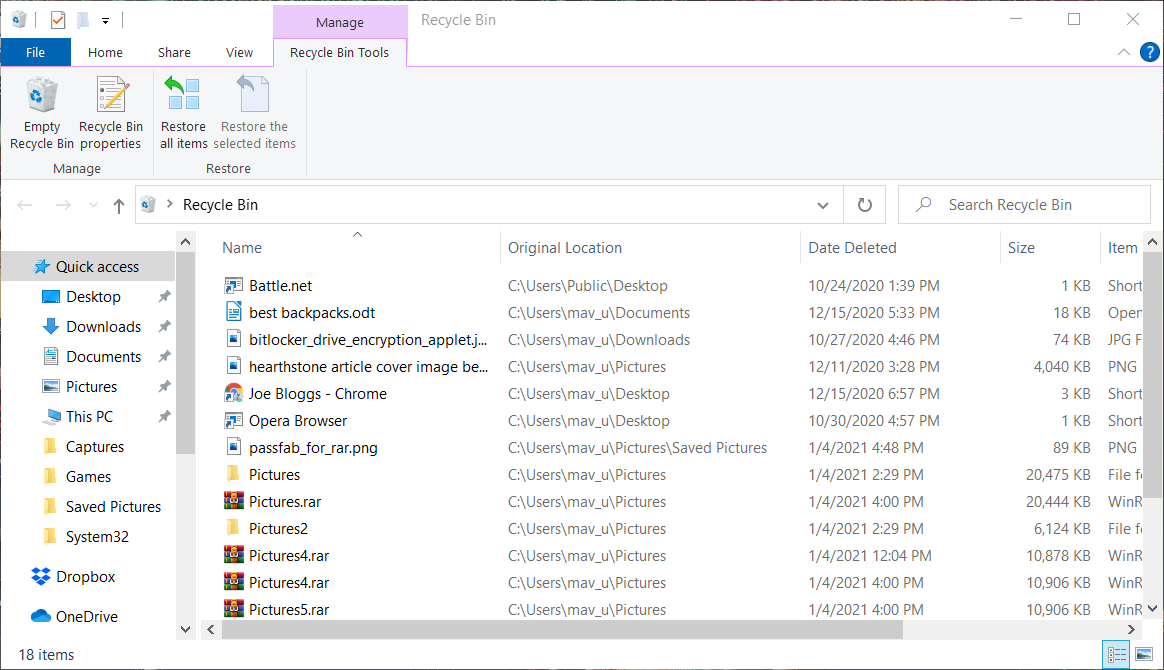Click the best backpacks.odt file icon
Viewport: 1164px width, 670px height.
(x=234, y=312)
